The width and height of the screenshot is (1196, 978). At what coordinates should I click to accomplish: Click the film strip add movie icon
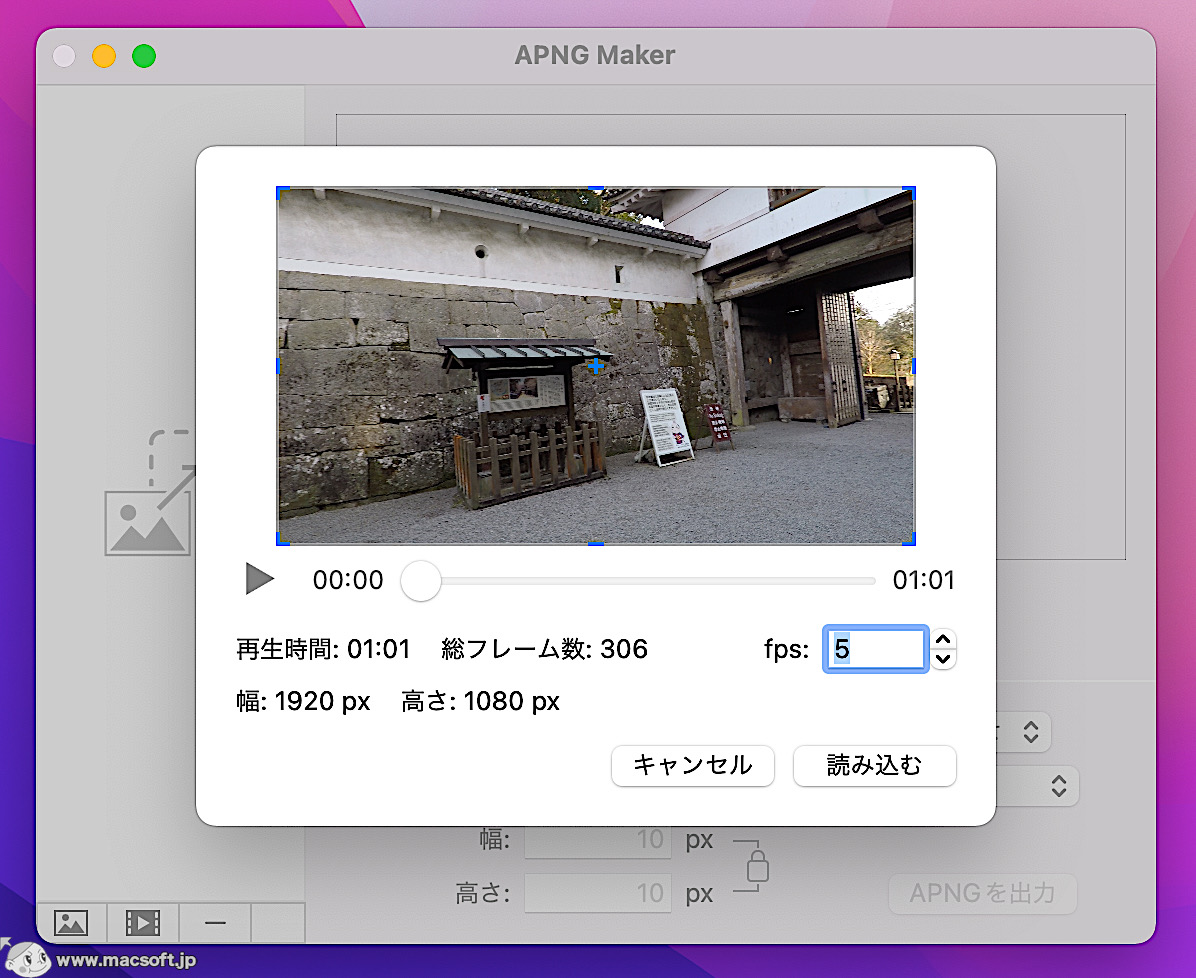[143, 923]
